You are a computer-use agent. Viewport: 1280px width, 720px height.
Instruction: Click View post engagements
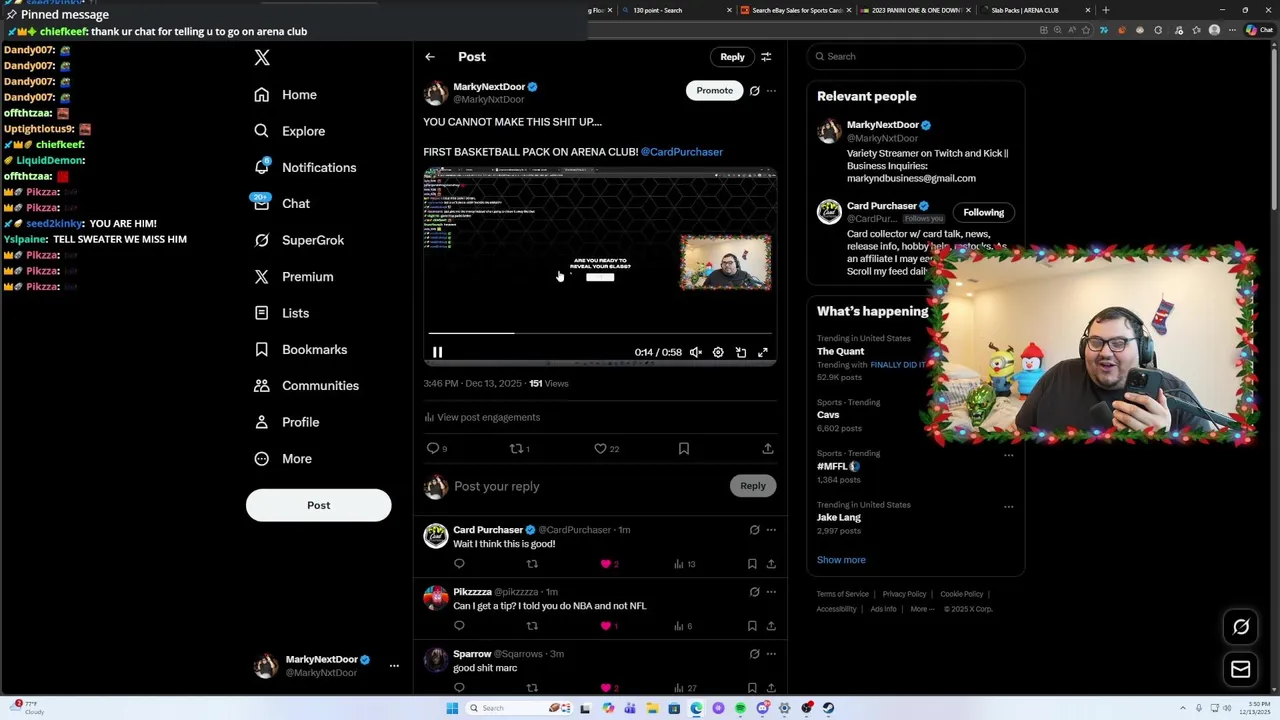(482, 417)
